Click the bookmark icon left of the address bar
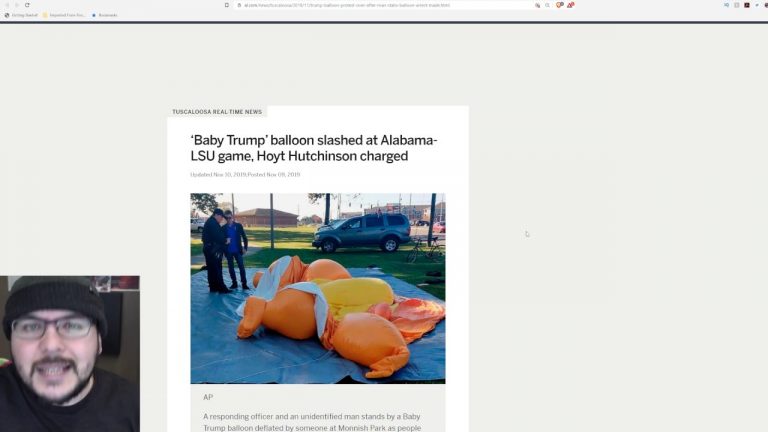 (x=226, y=5)
